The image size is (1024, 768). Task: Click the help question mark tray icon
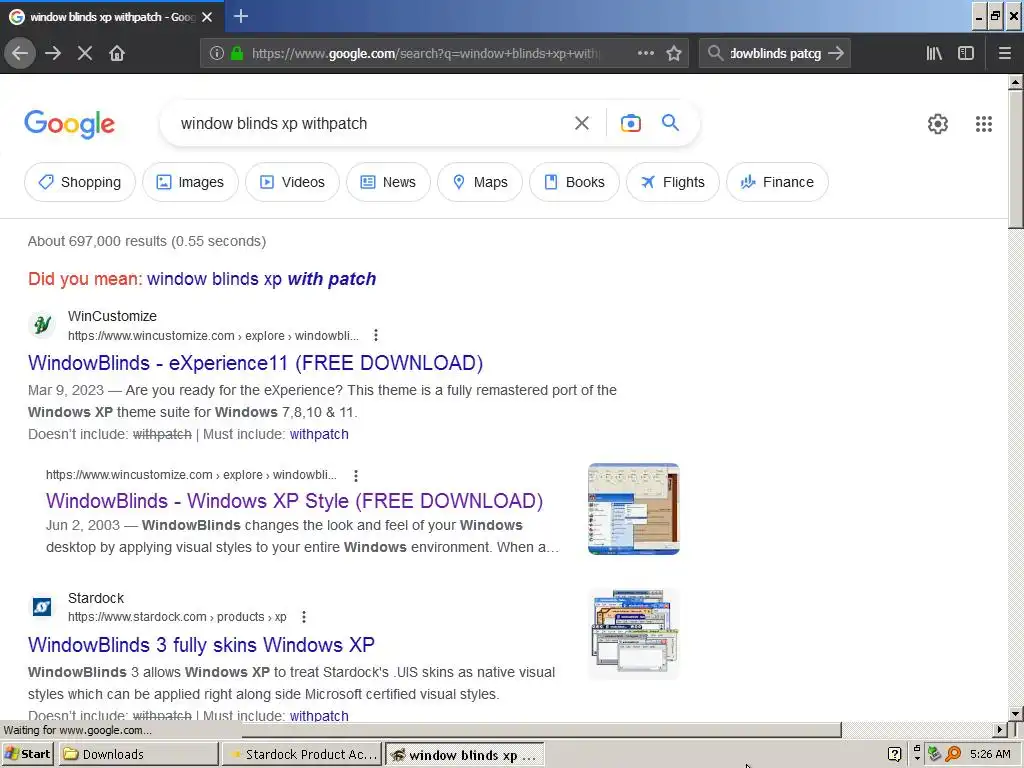point(895,754)
